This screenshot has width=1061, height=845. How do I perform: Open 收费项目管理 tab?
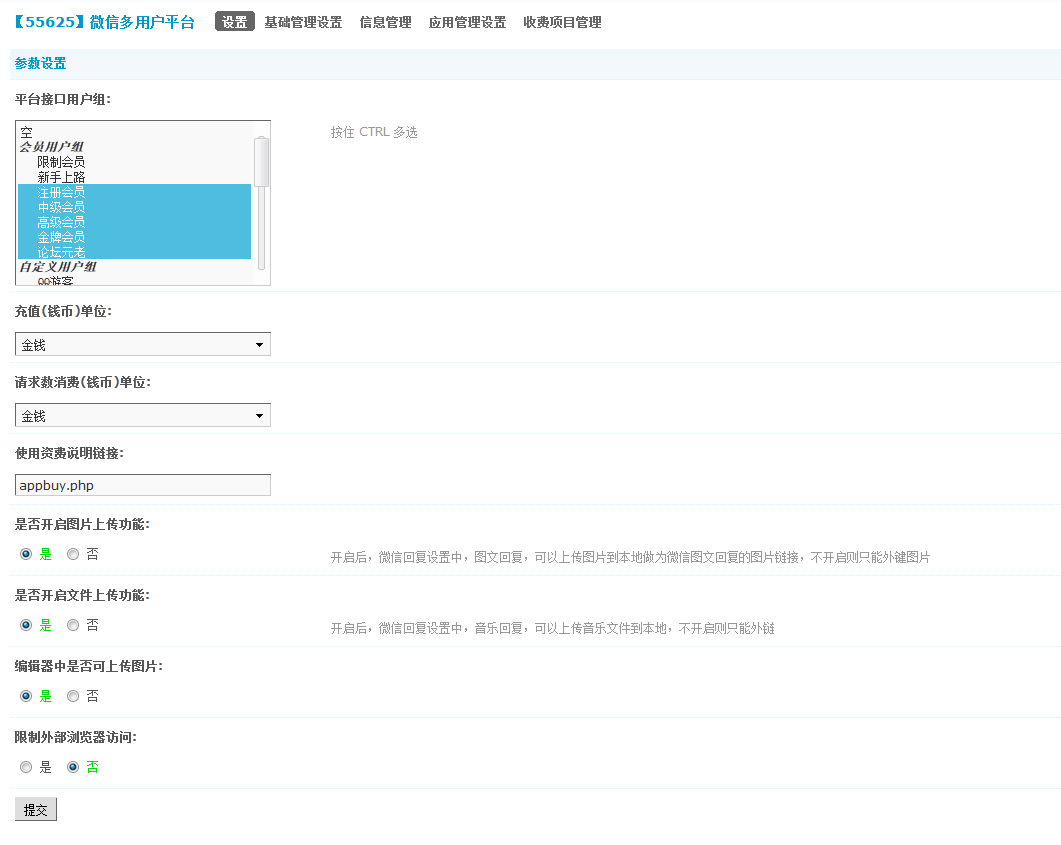tap(562, 22)
